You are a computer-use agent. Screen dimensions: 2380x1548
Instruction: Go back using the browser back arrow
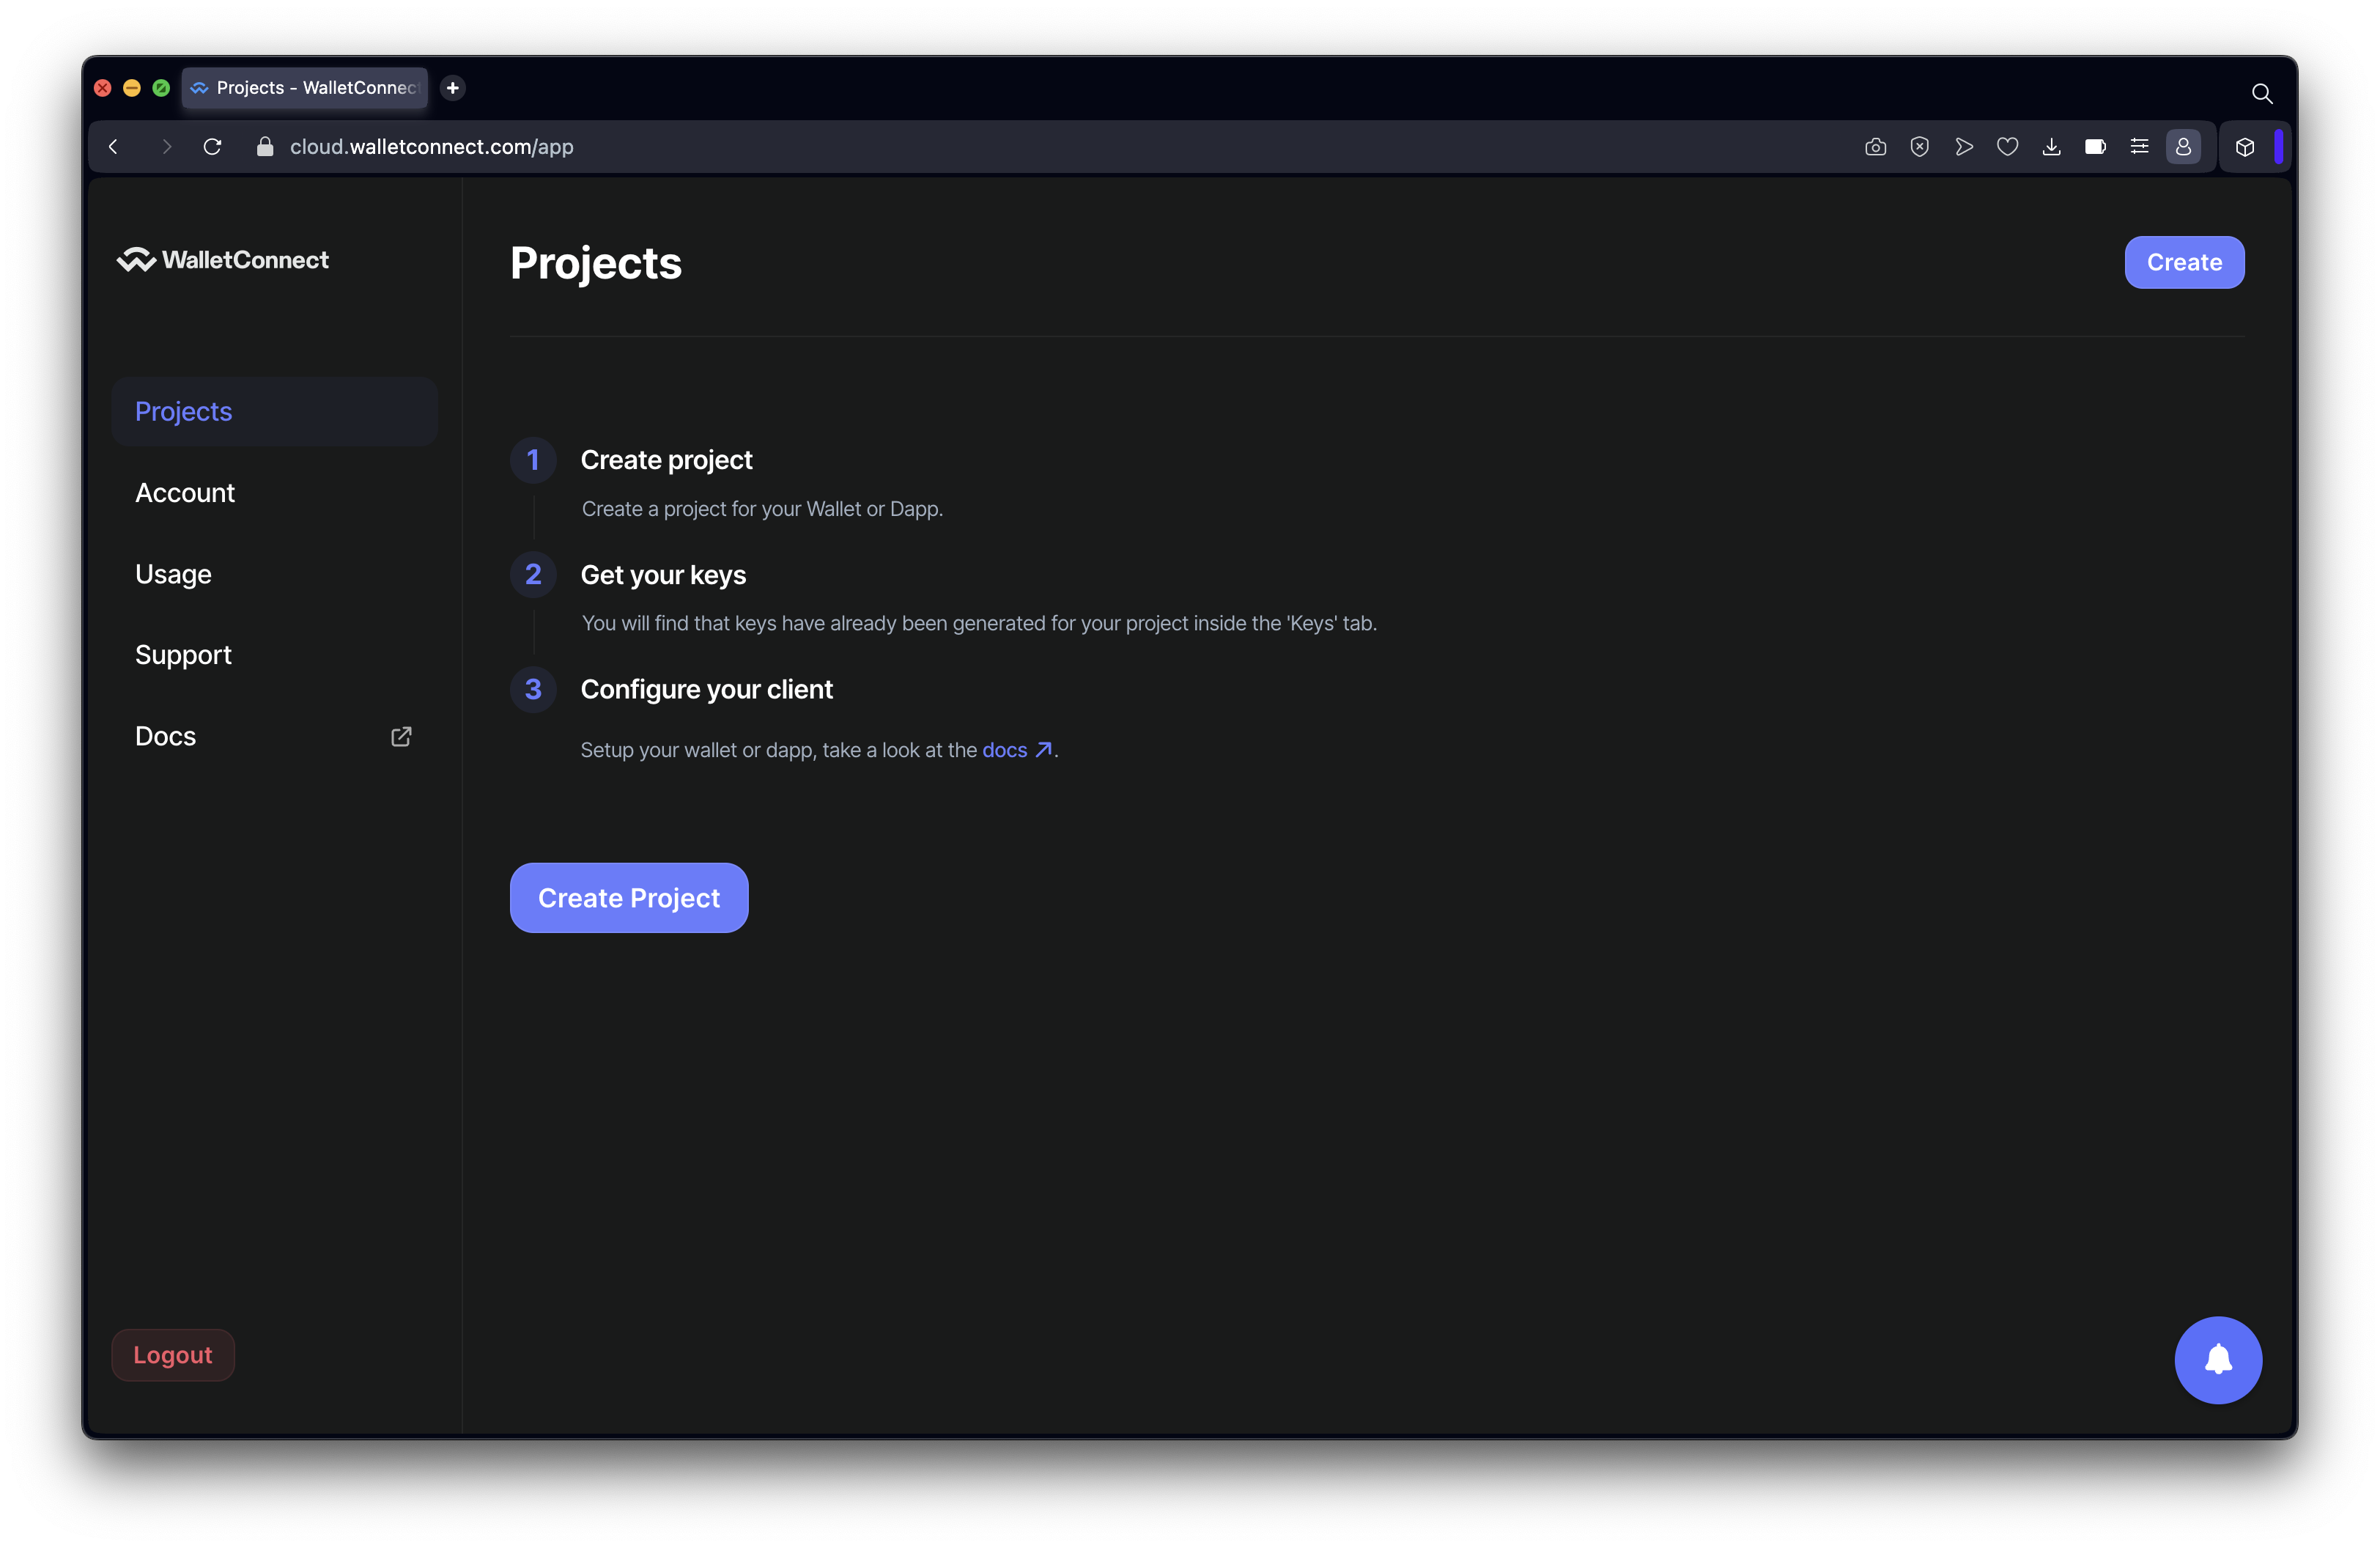[x=113, y=147]
